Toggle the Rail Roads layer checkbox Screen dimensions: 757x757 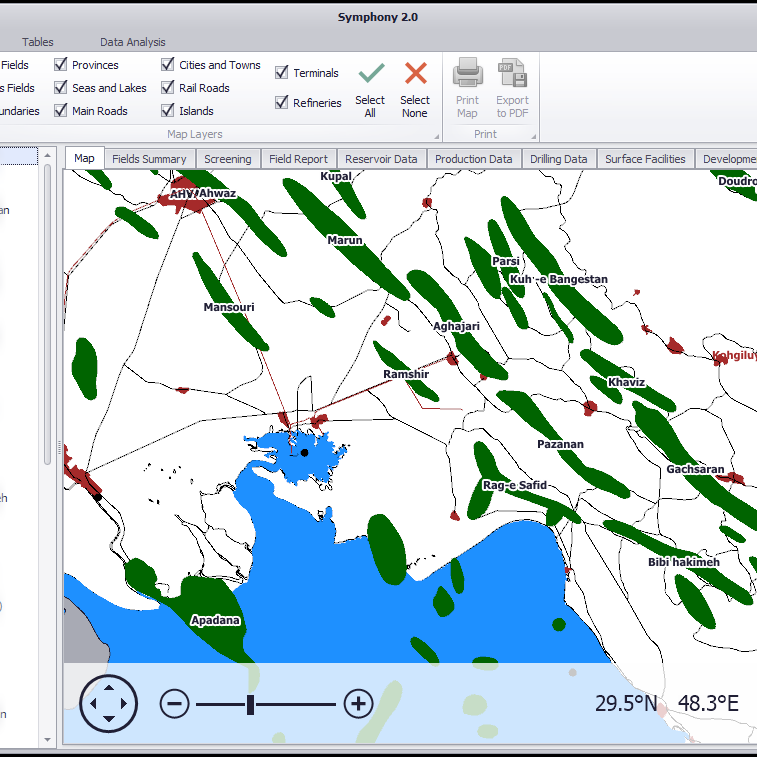pos(168,88)
